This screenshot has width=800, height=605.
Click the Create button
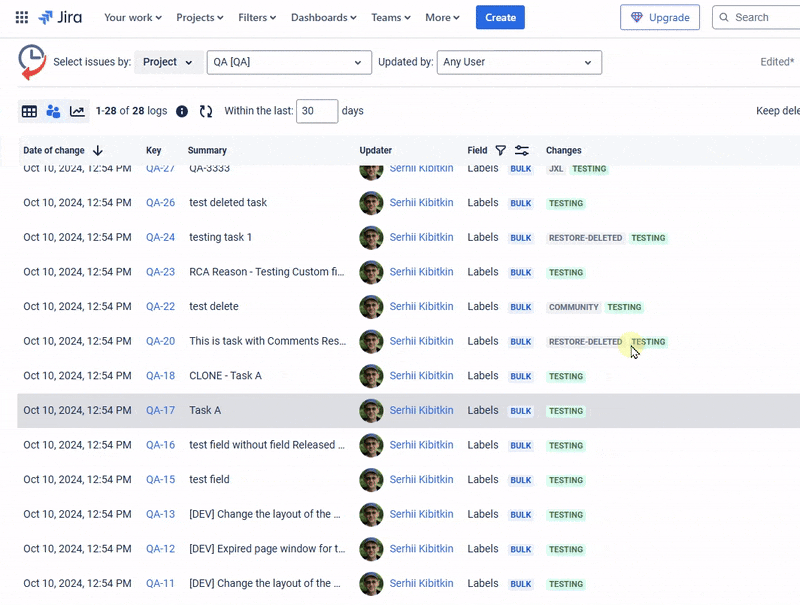(x=500, y=17)
